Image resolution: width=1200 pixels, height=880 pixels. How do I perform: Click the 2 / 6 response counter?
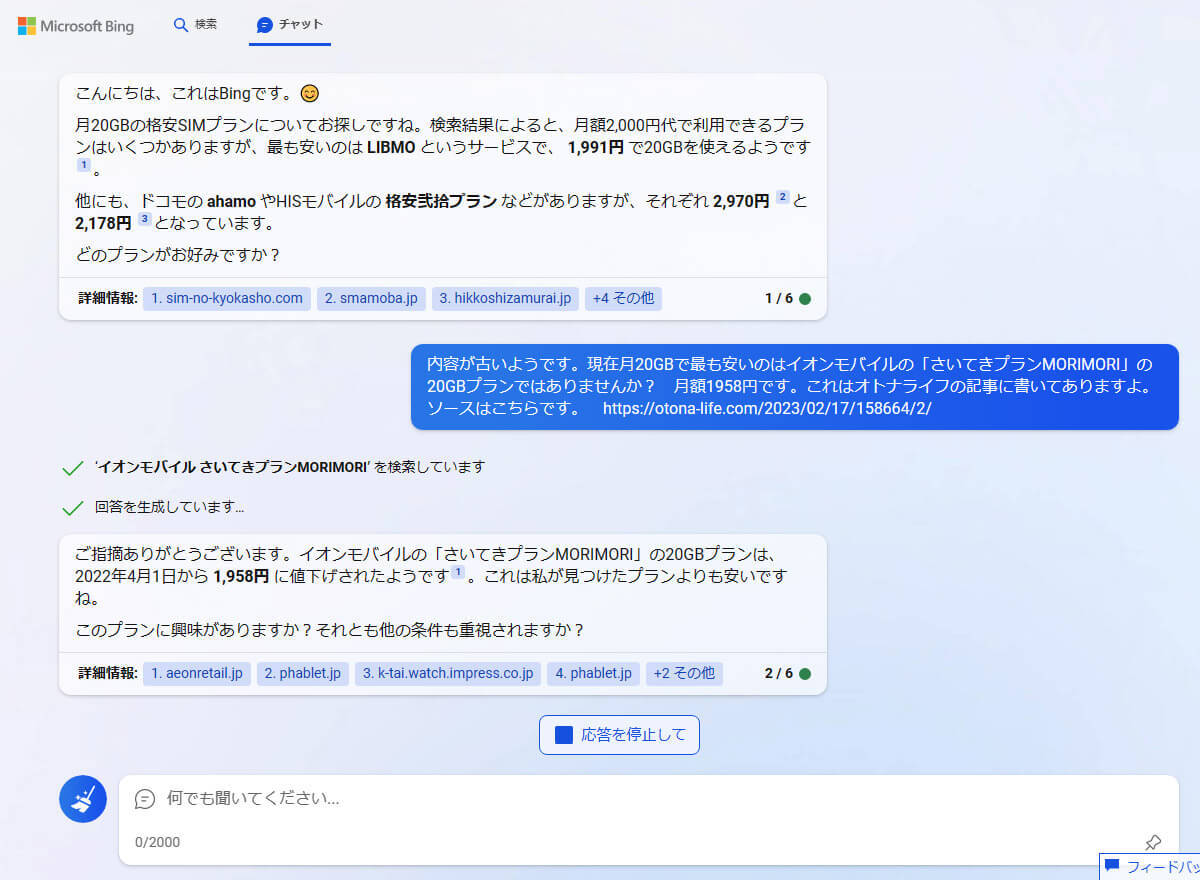779,673
